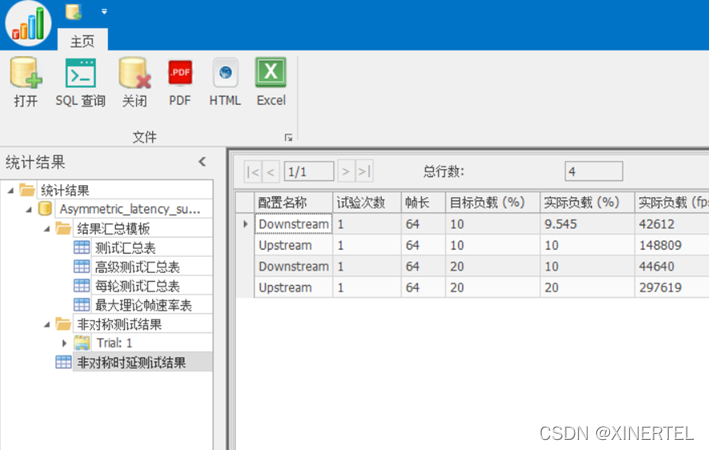
Task: Launch the SQL 查询 tool
Action: [x=80, y=82]
